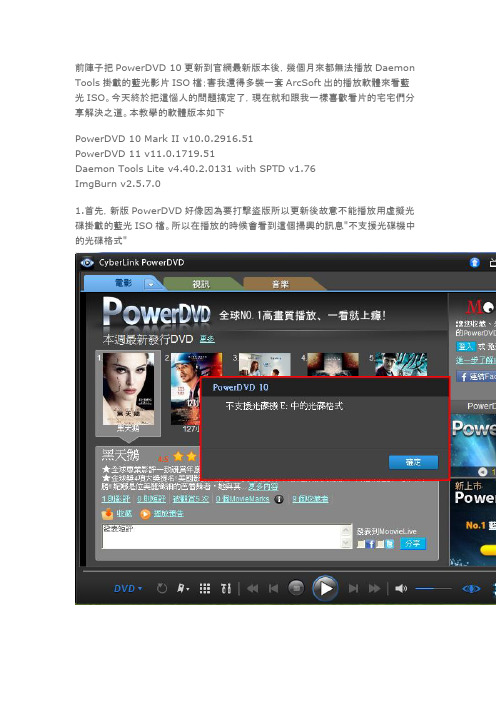The width and height of the screenshot is (496, 702).
Task: Click the upgrade arrow icon in title bar
Action: tap(475, 262)
